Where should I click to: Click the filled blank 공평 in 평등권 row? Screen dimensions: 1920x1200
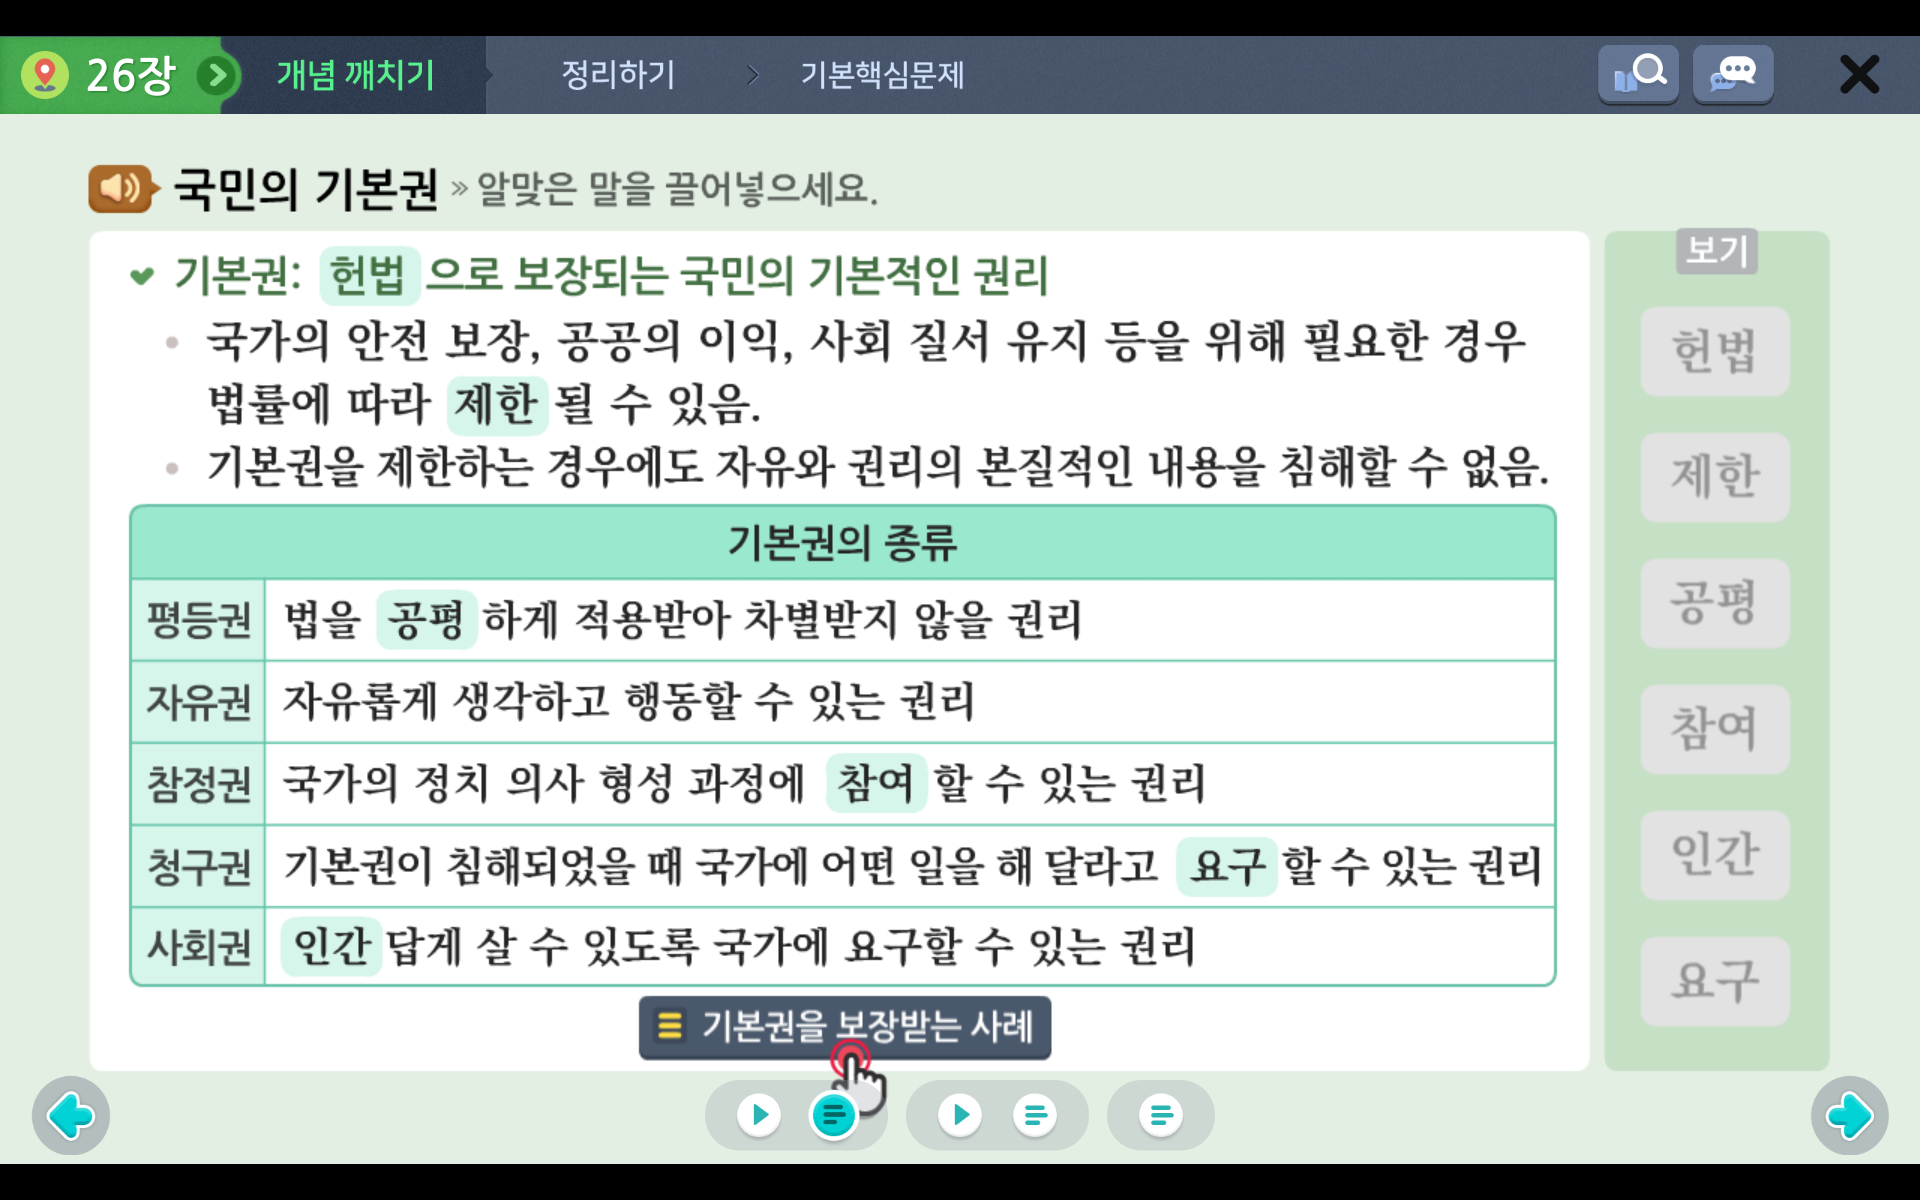(x=426, y=620)
